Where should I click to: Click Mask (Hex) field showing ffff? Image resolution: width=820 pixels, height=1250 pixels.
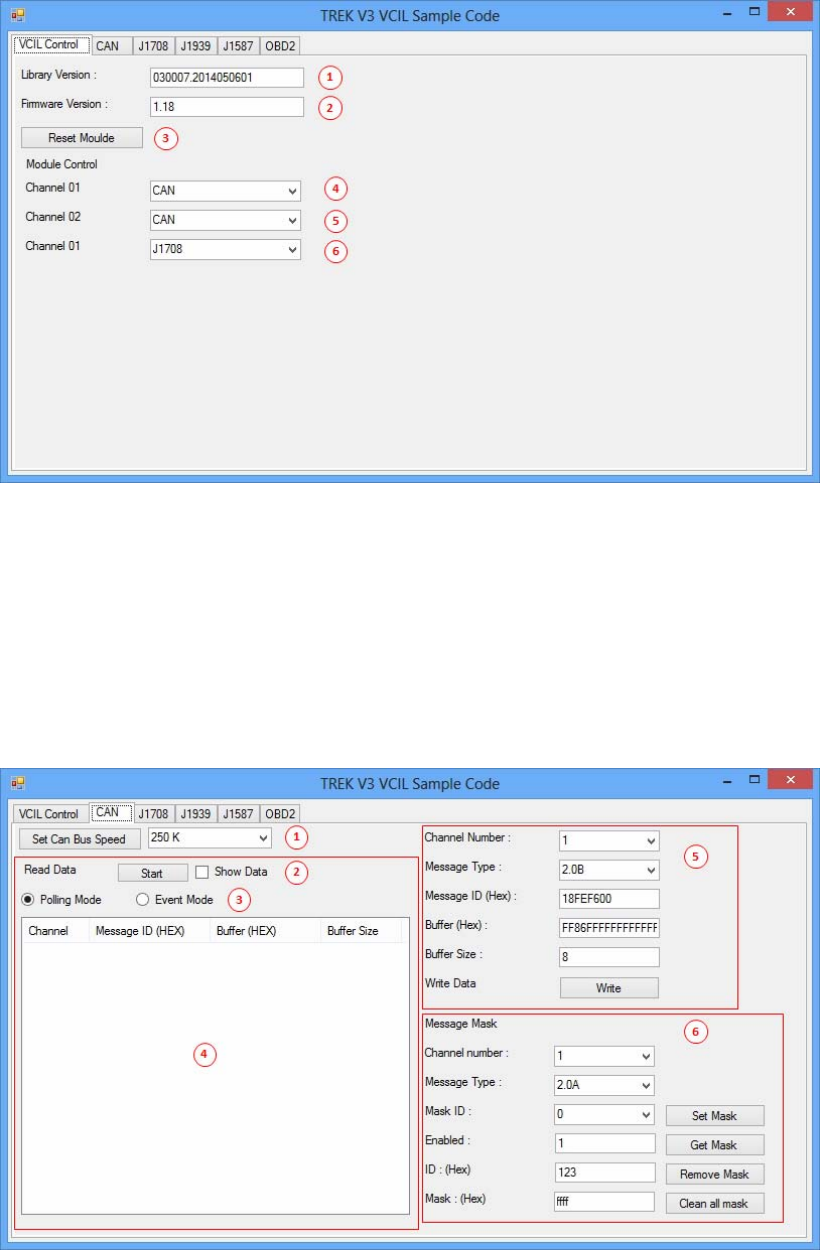[x=604, y=1203]
